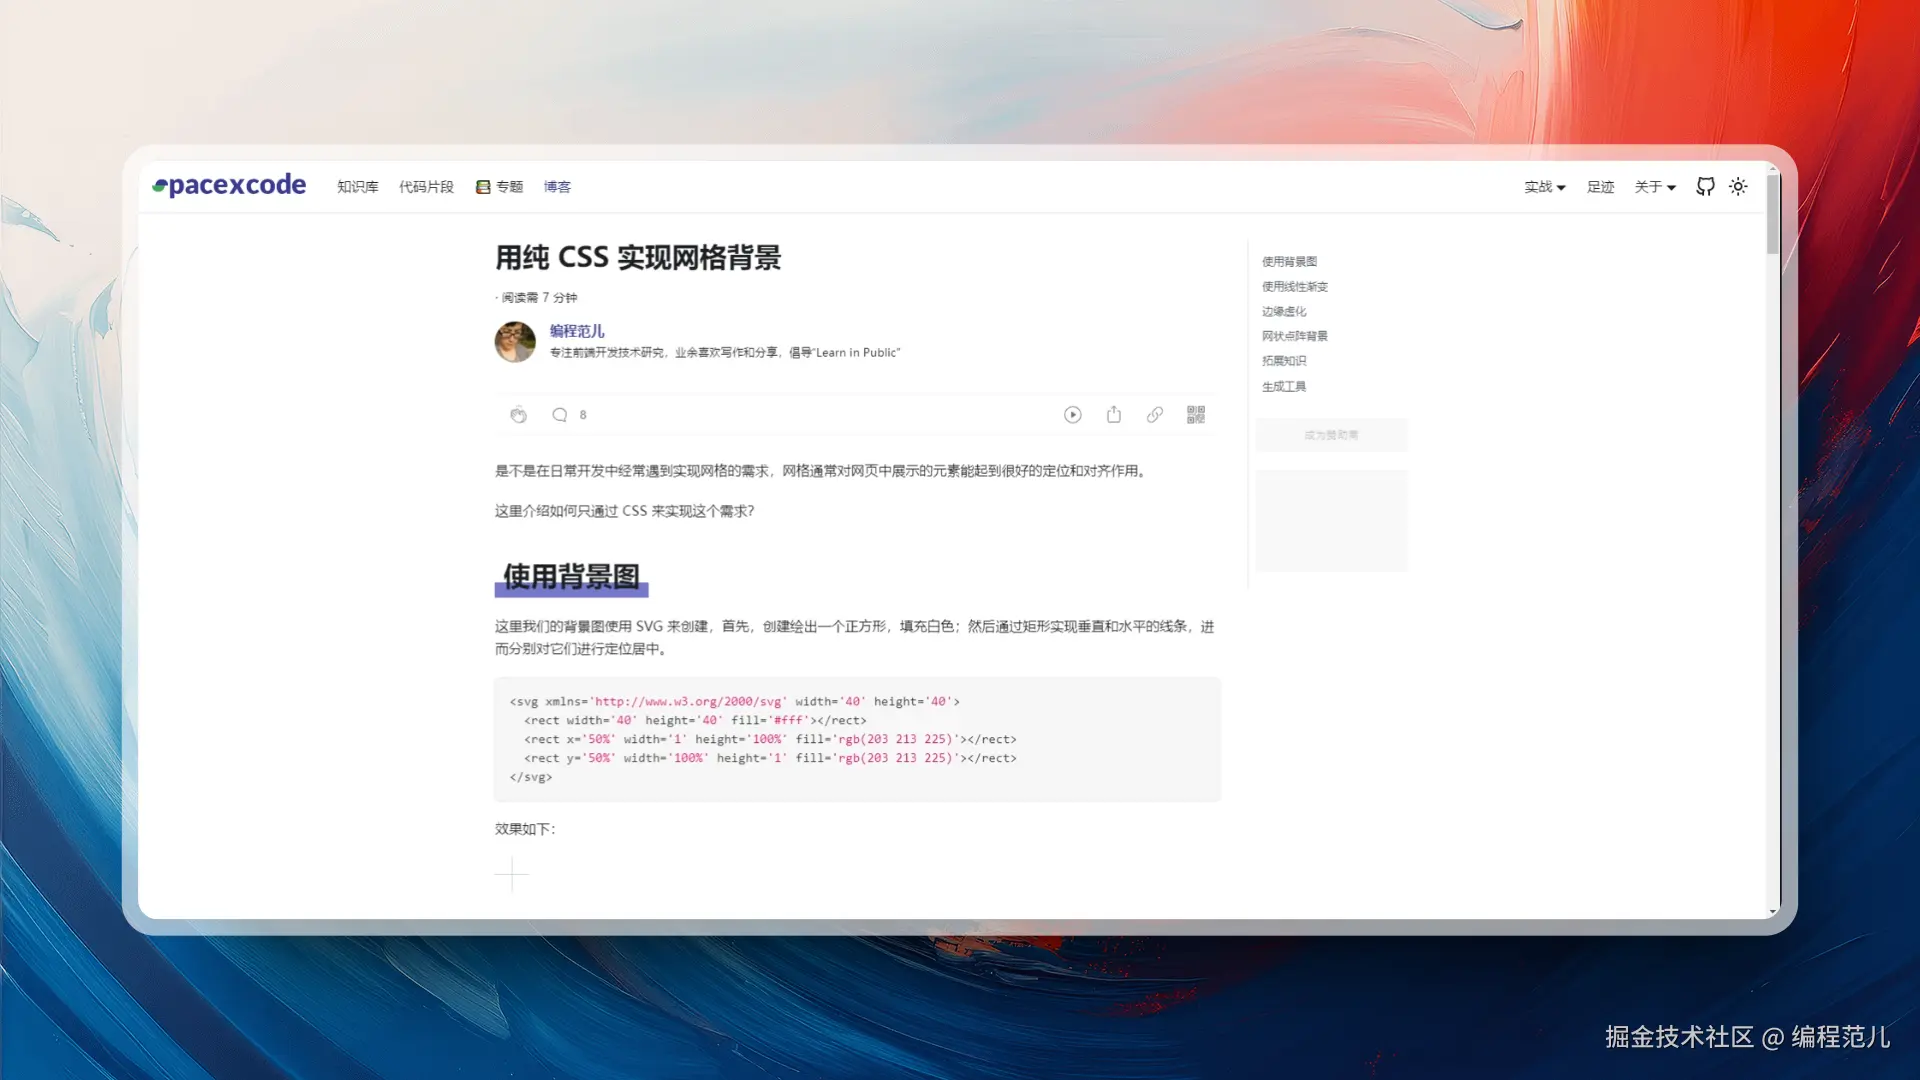Jump to 网状点阵背景 in the table of contents

pos(1294,336)
